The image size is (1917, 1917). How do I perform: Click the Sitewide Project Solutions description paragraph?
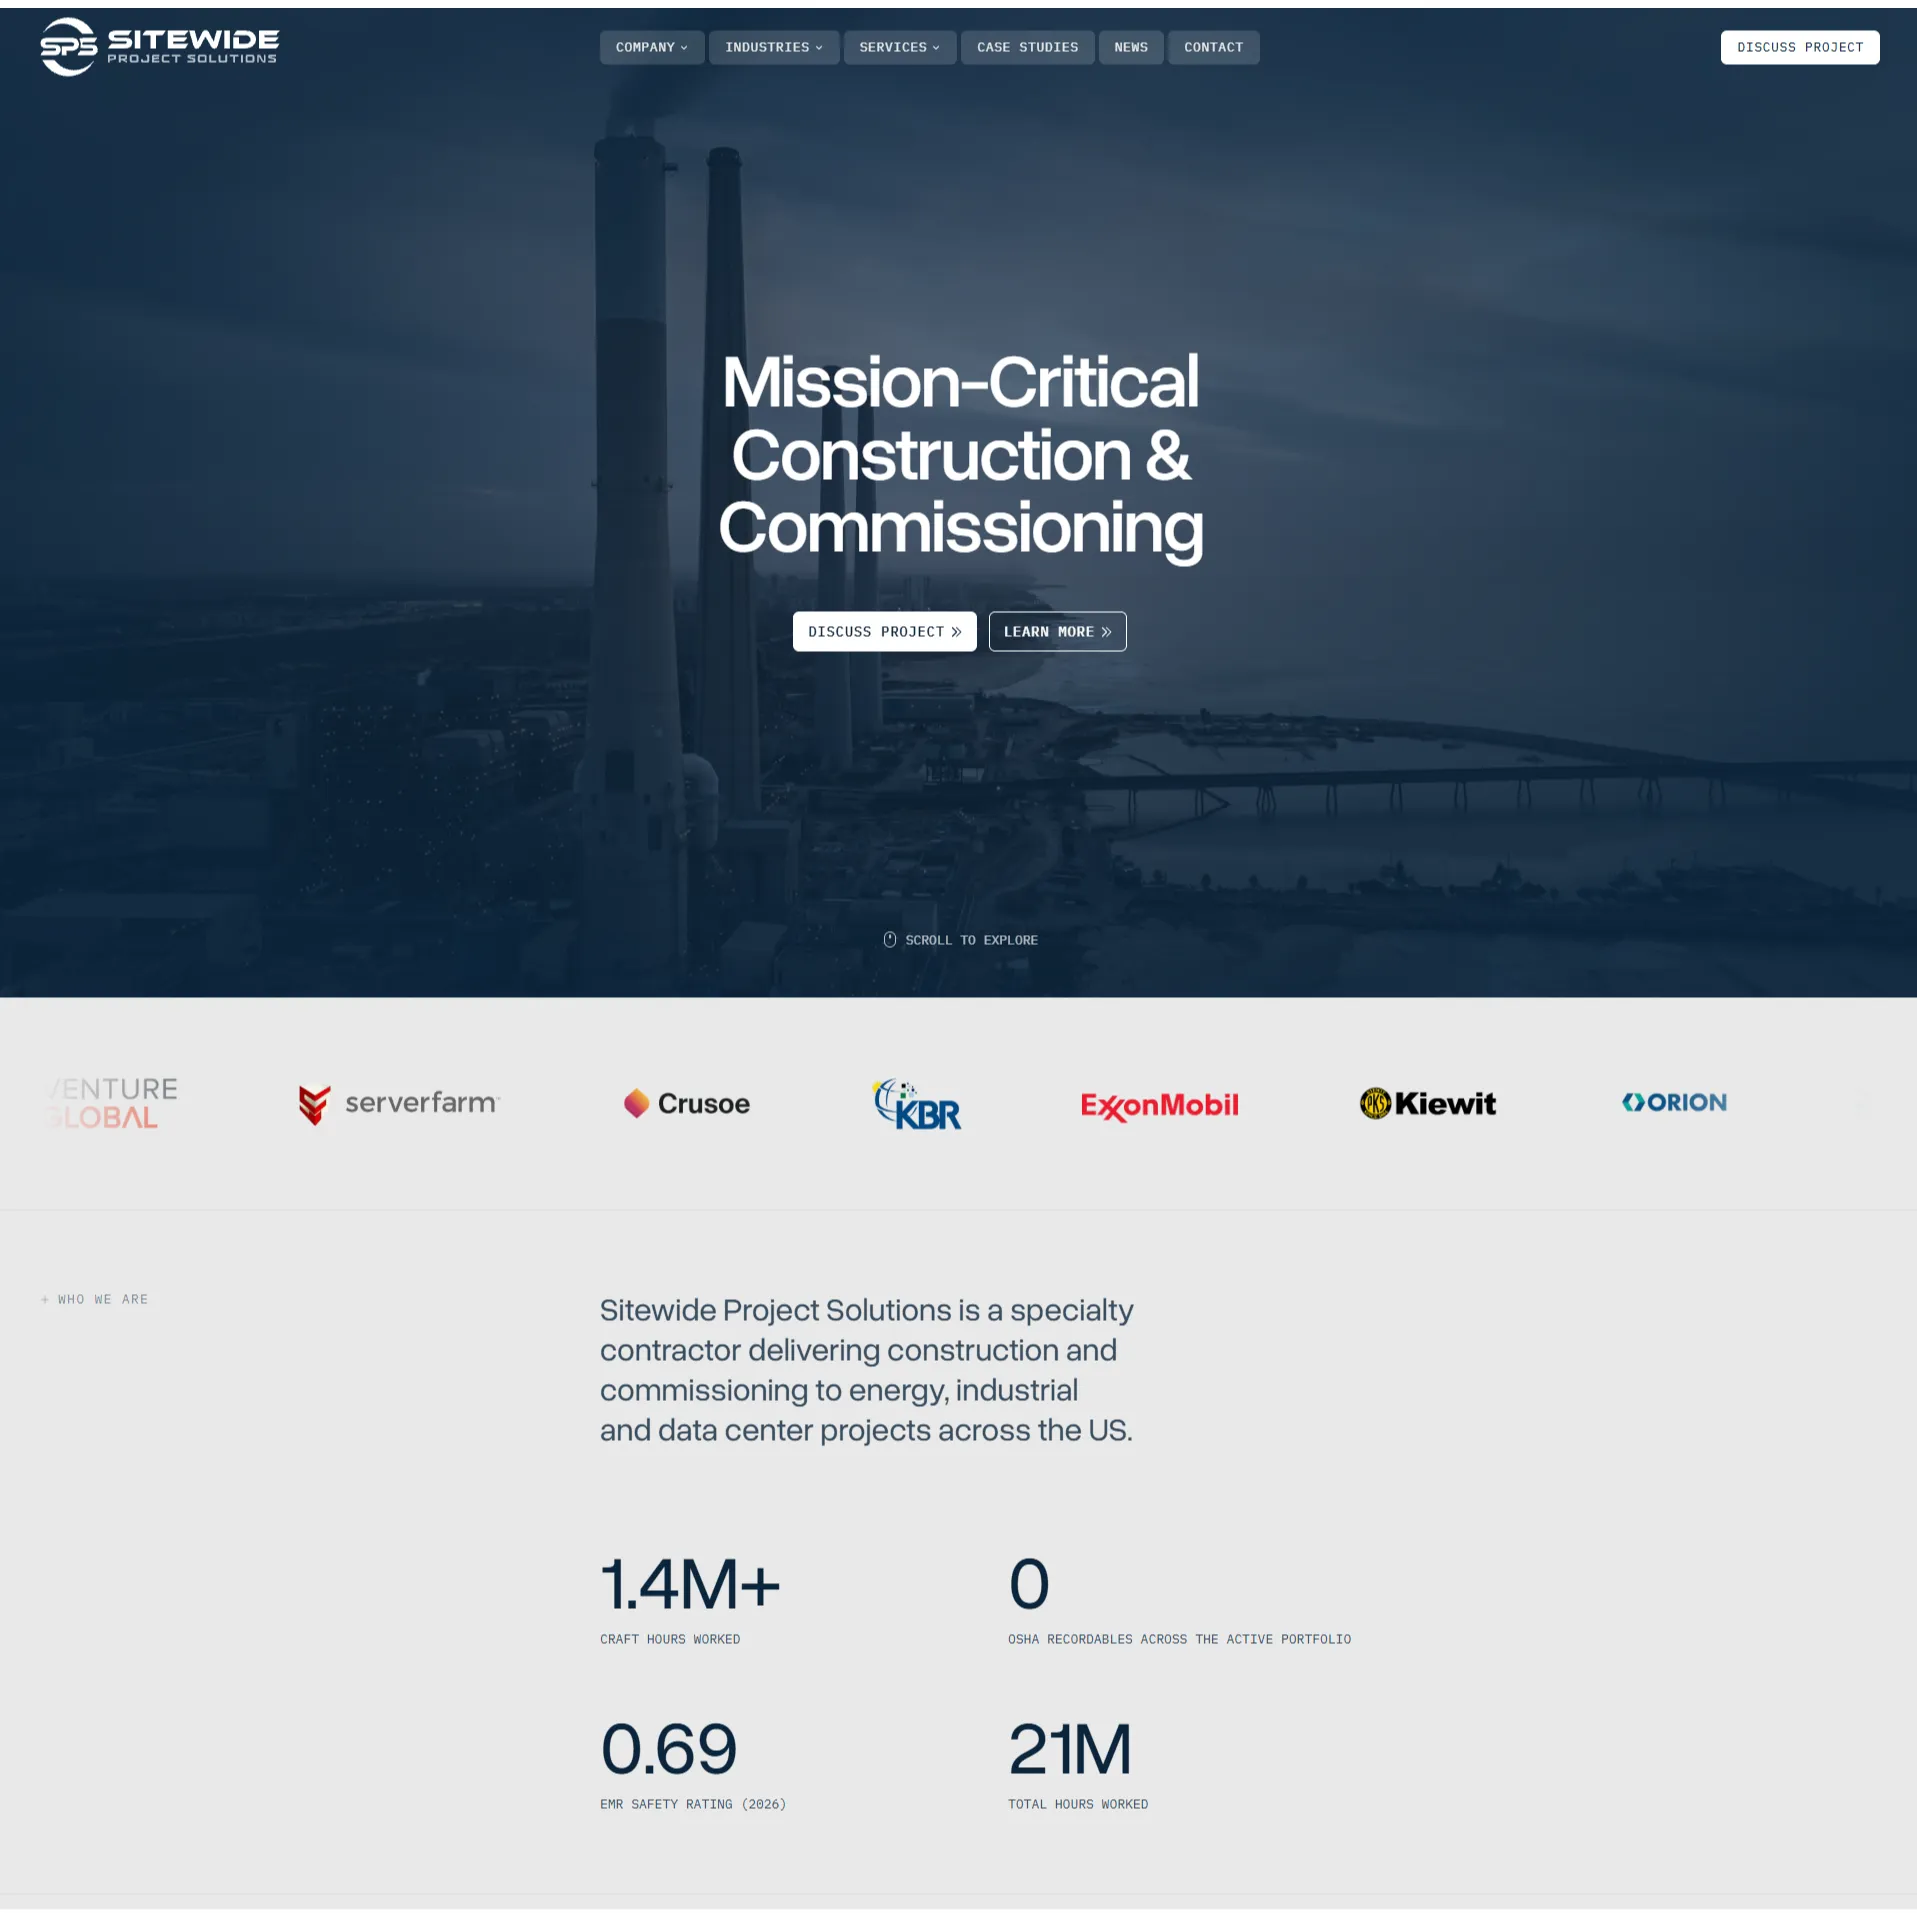tap(866, 1370)
